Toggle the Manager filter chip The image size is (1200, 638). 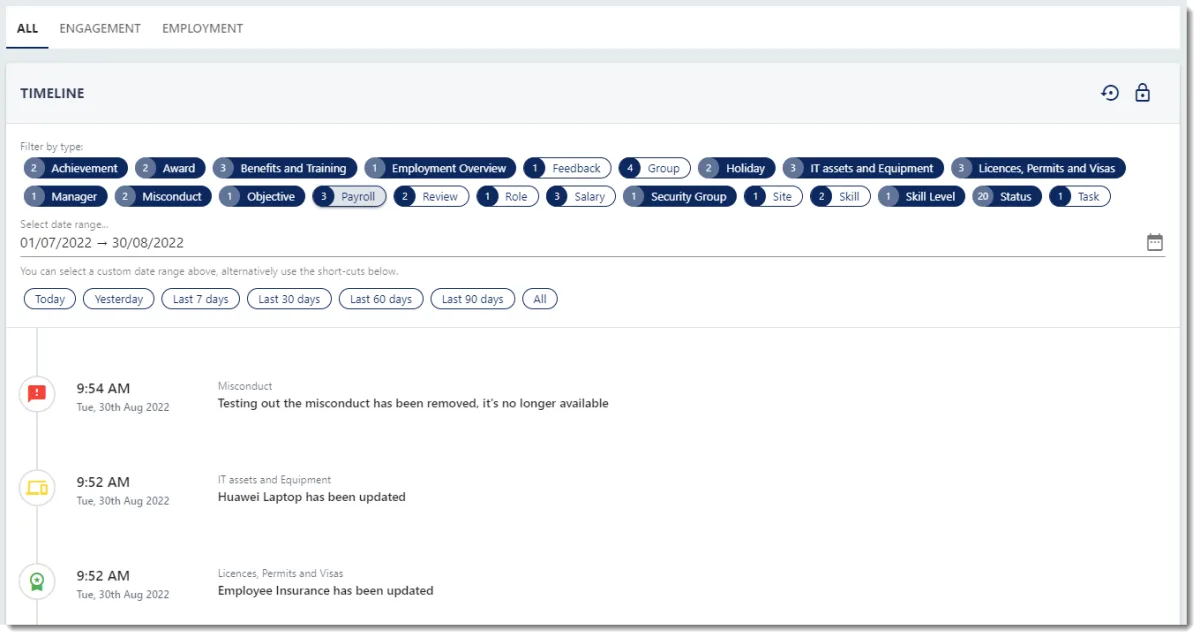tap(65, 196)
